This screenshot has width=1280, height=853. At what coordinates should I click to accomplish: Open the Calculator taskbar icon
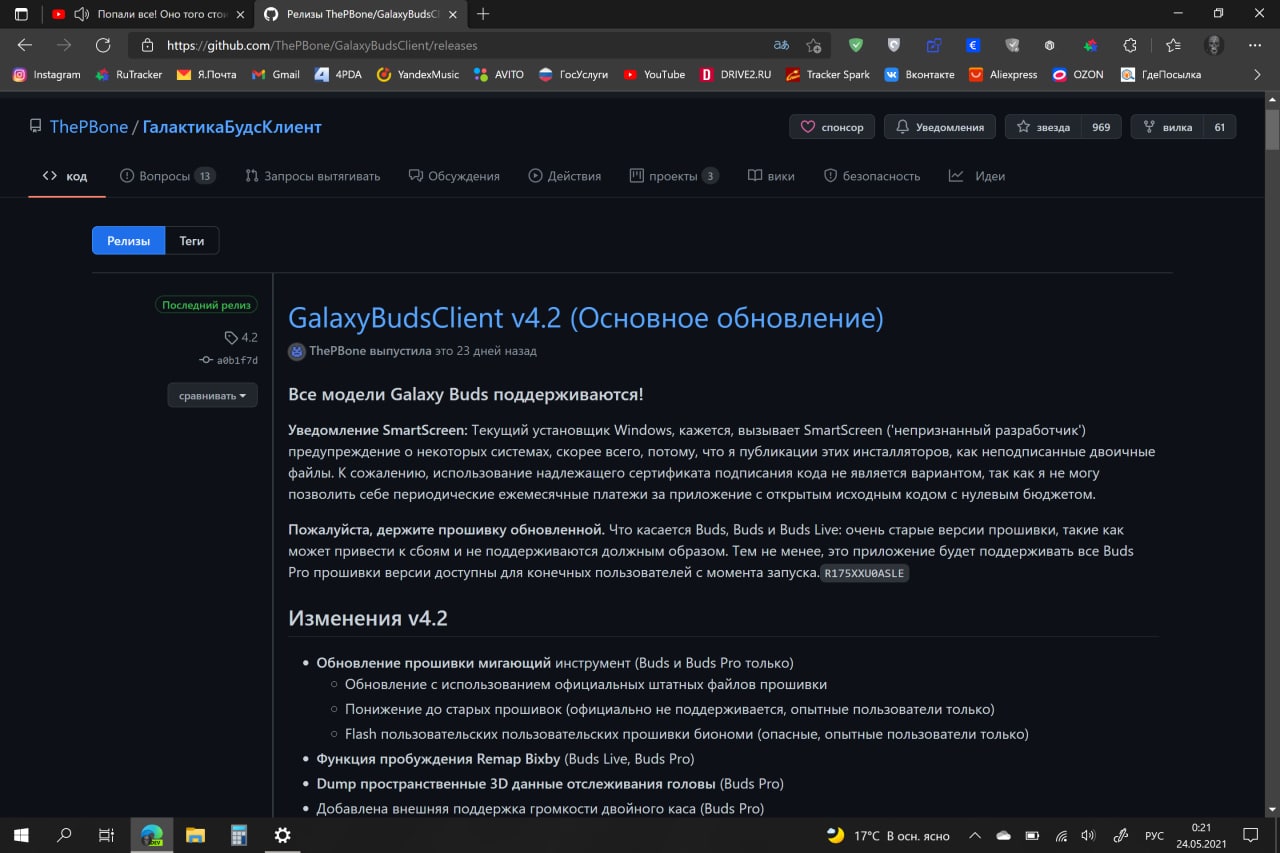(239, 834)
